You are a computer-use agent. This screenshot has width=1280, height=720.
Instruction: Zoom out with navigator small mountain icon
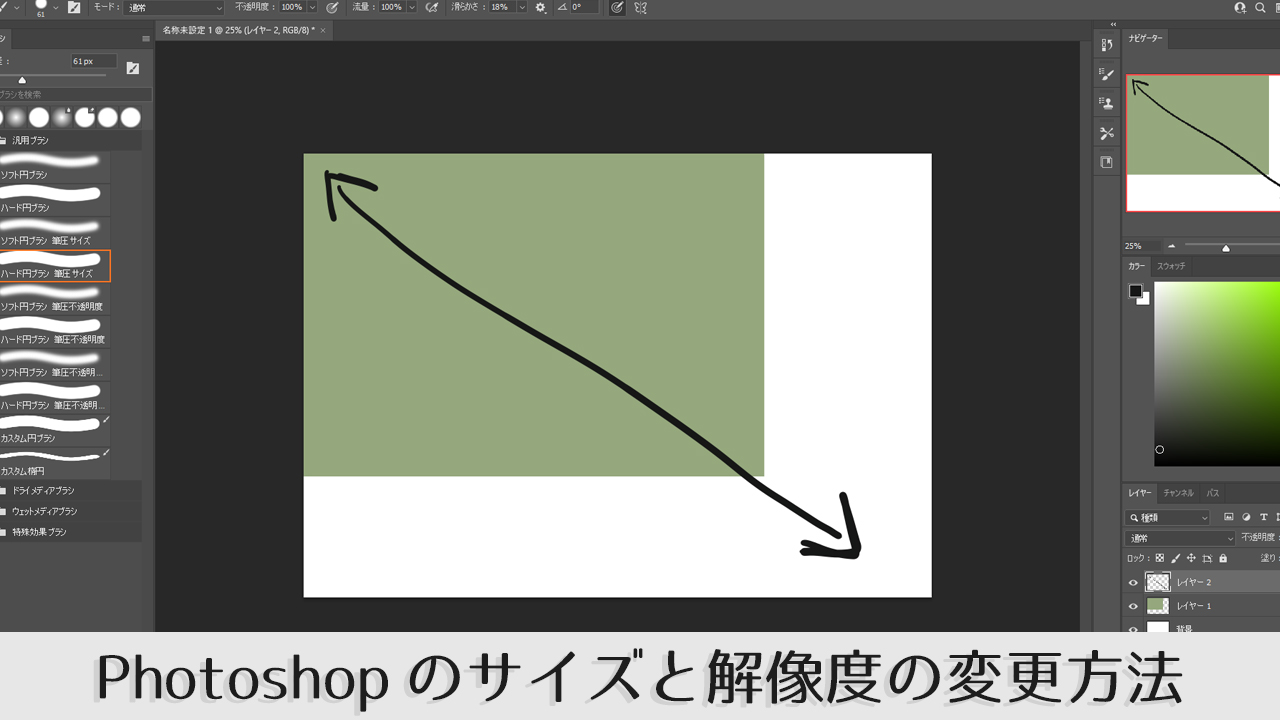click(x=1172, y=246)
